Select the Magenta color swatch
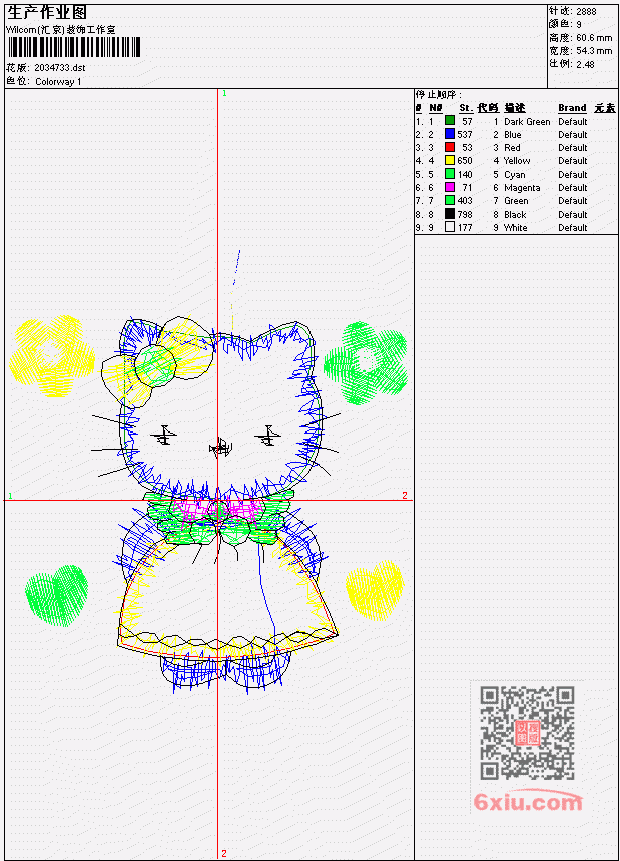The image size is (620, 861). click(450, 187)
